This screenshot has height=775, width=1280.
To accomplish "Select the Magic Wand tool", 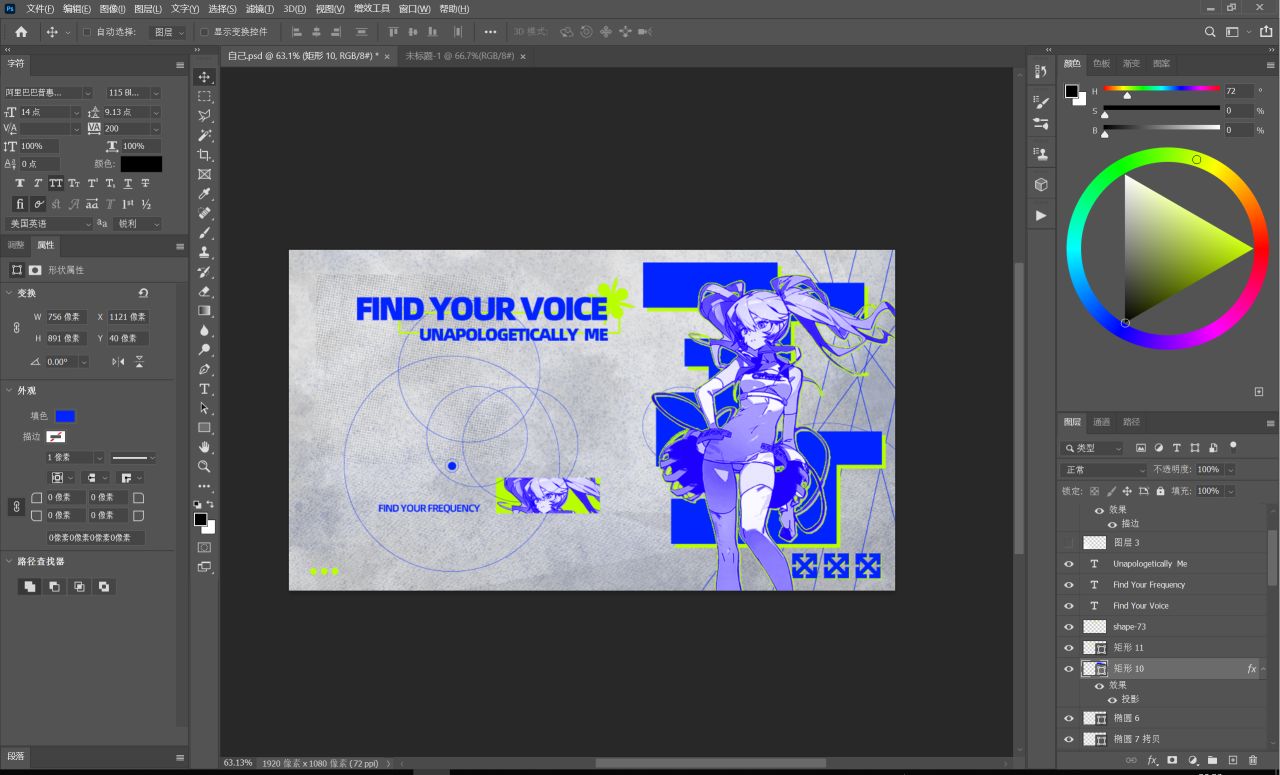I will point(204,135).
